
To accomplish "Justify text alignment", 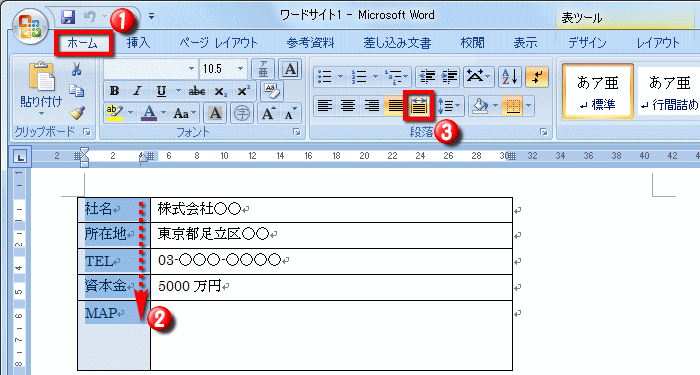I will click(x=395, y=106).
